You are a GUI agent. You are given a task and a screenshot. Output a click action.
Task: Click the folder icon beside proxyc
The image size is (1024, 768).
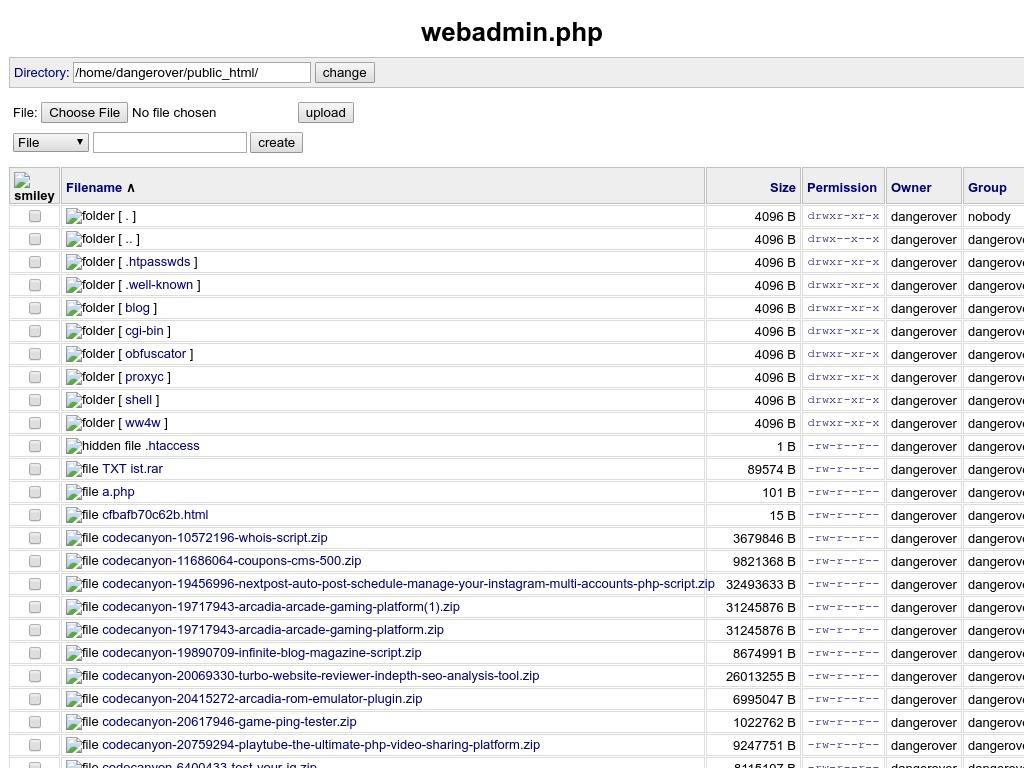[x=74, y=377]
